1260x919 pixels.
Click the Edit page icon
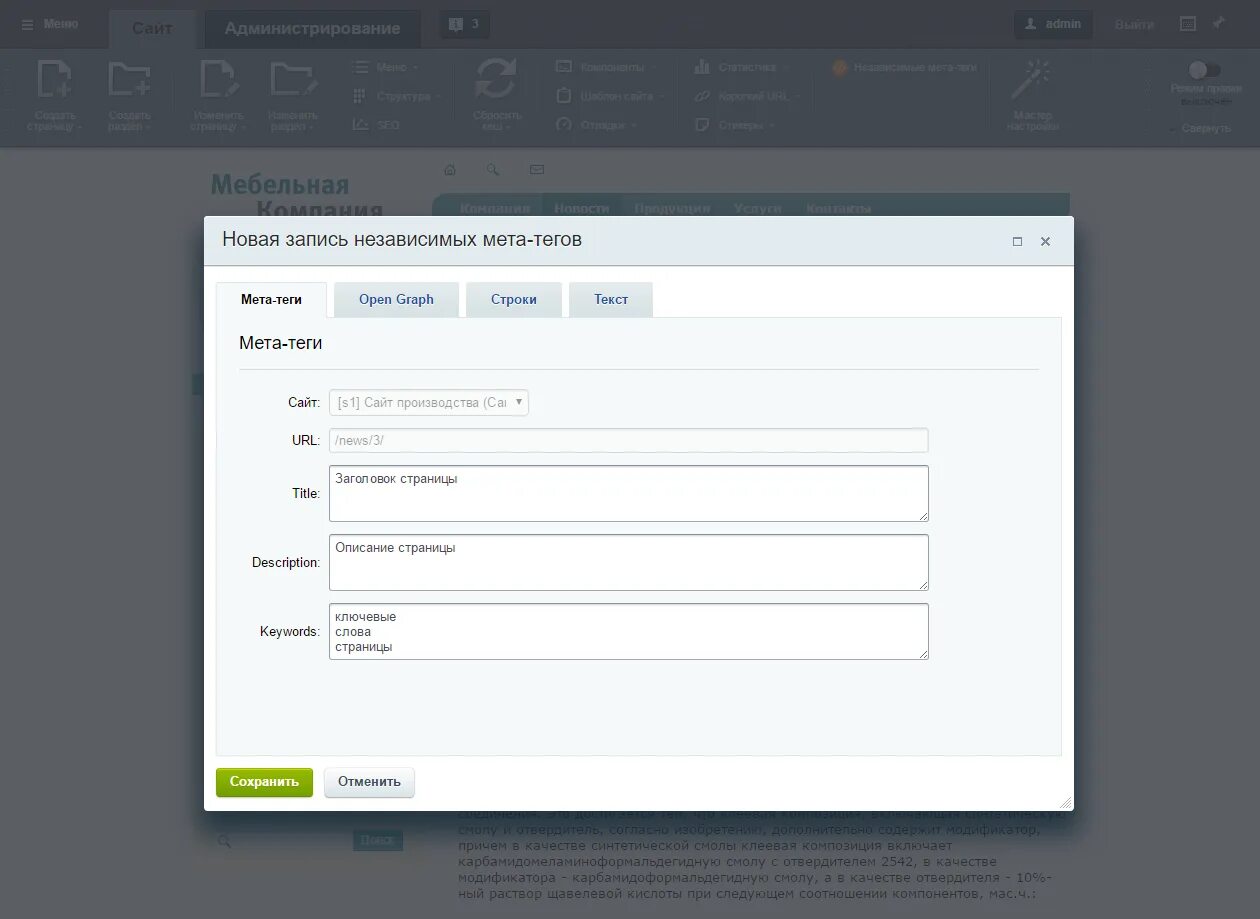point(218,81)
